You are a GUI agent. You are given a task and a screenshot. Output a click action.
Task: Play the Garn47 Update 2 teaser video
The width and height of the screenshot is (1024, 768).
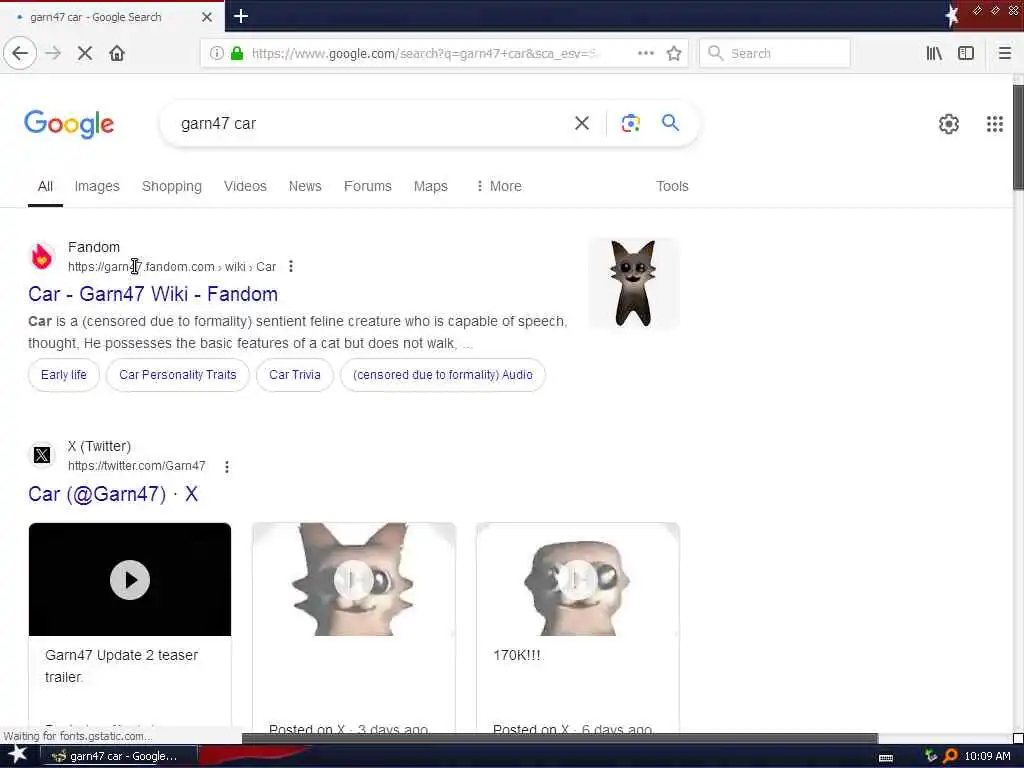point(130,579)
